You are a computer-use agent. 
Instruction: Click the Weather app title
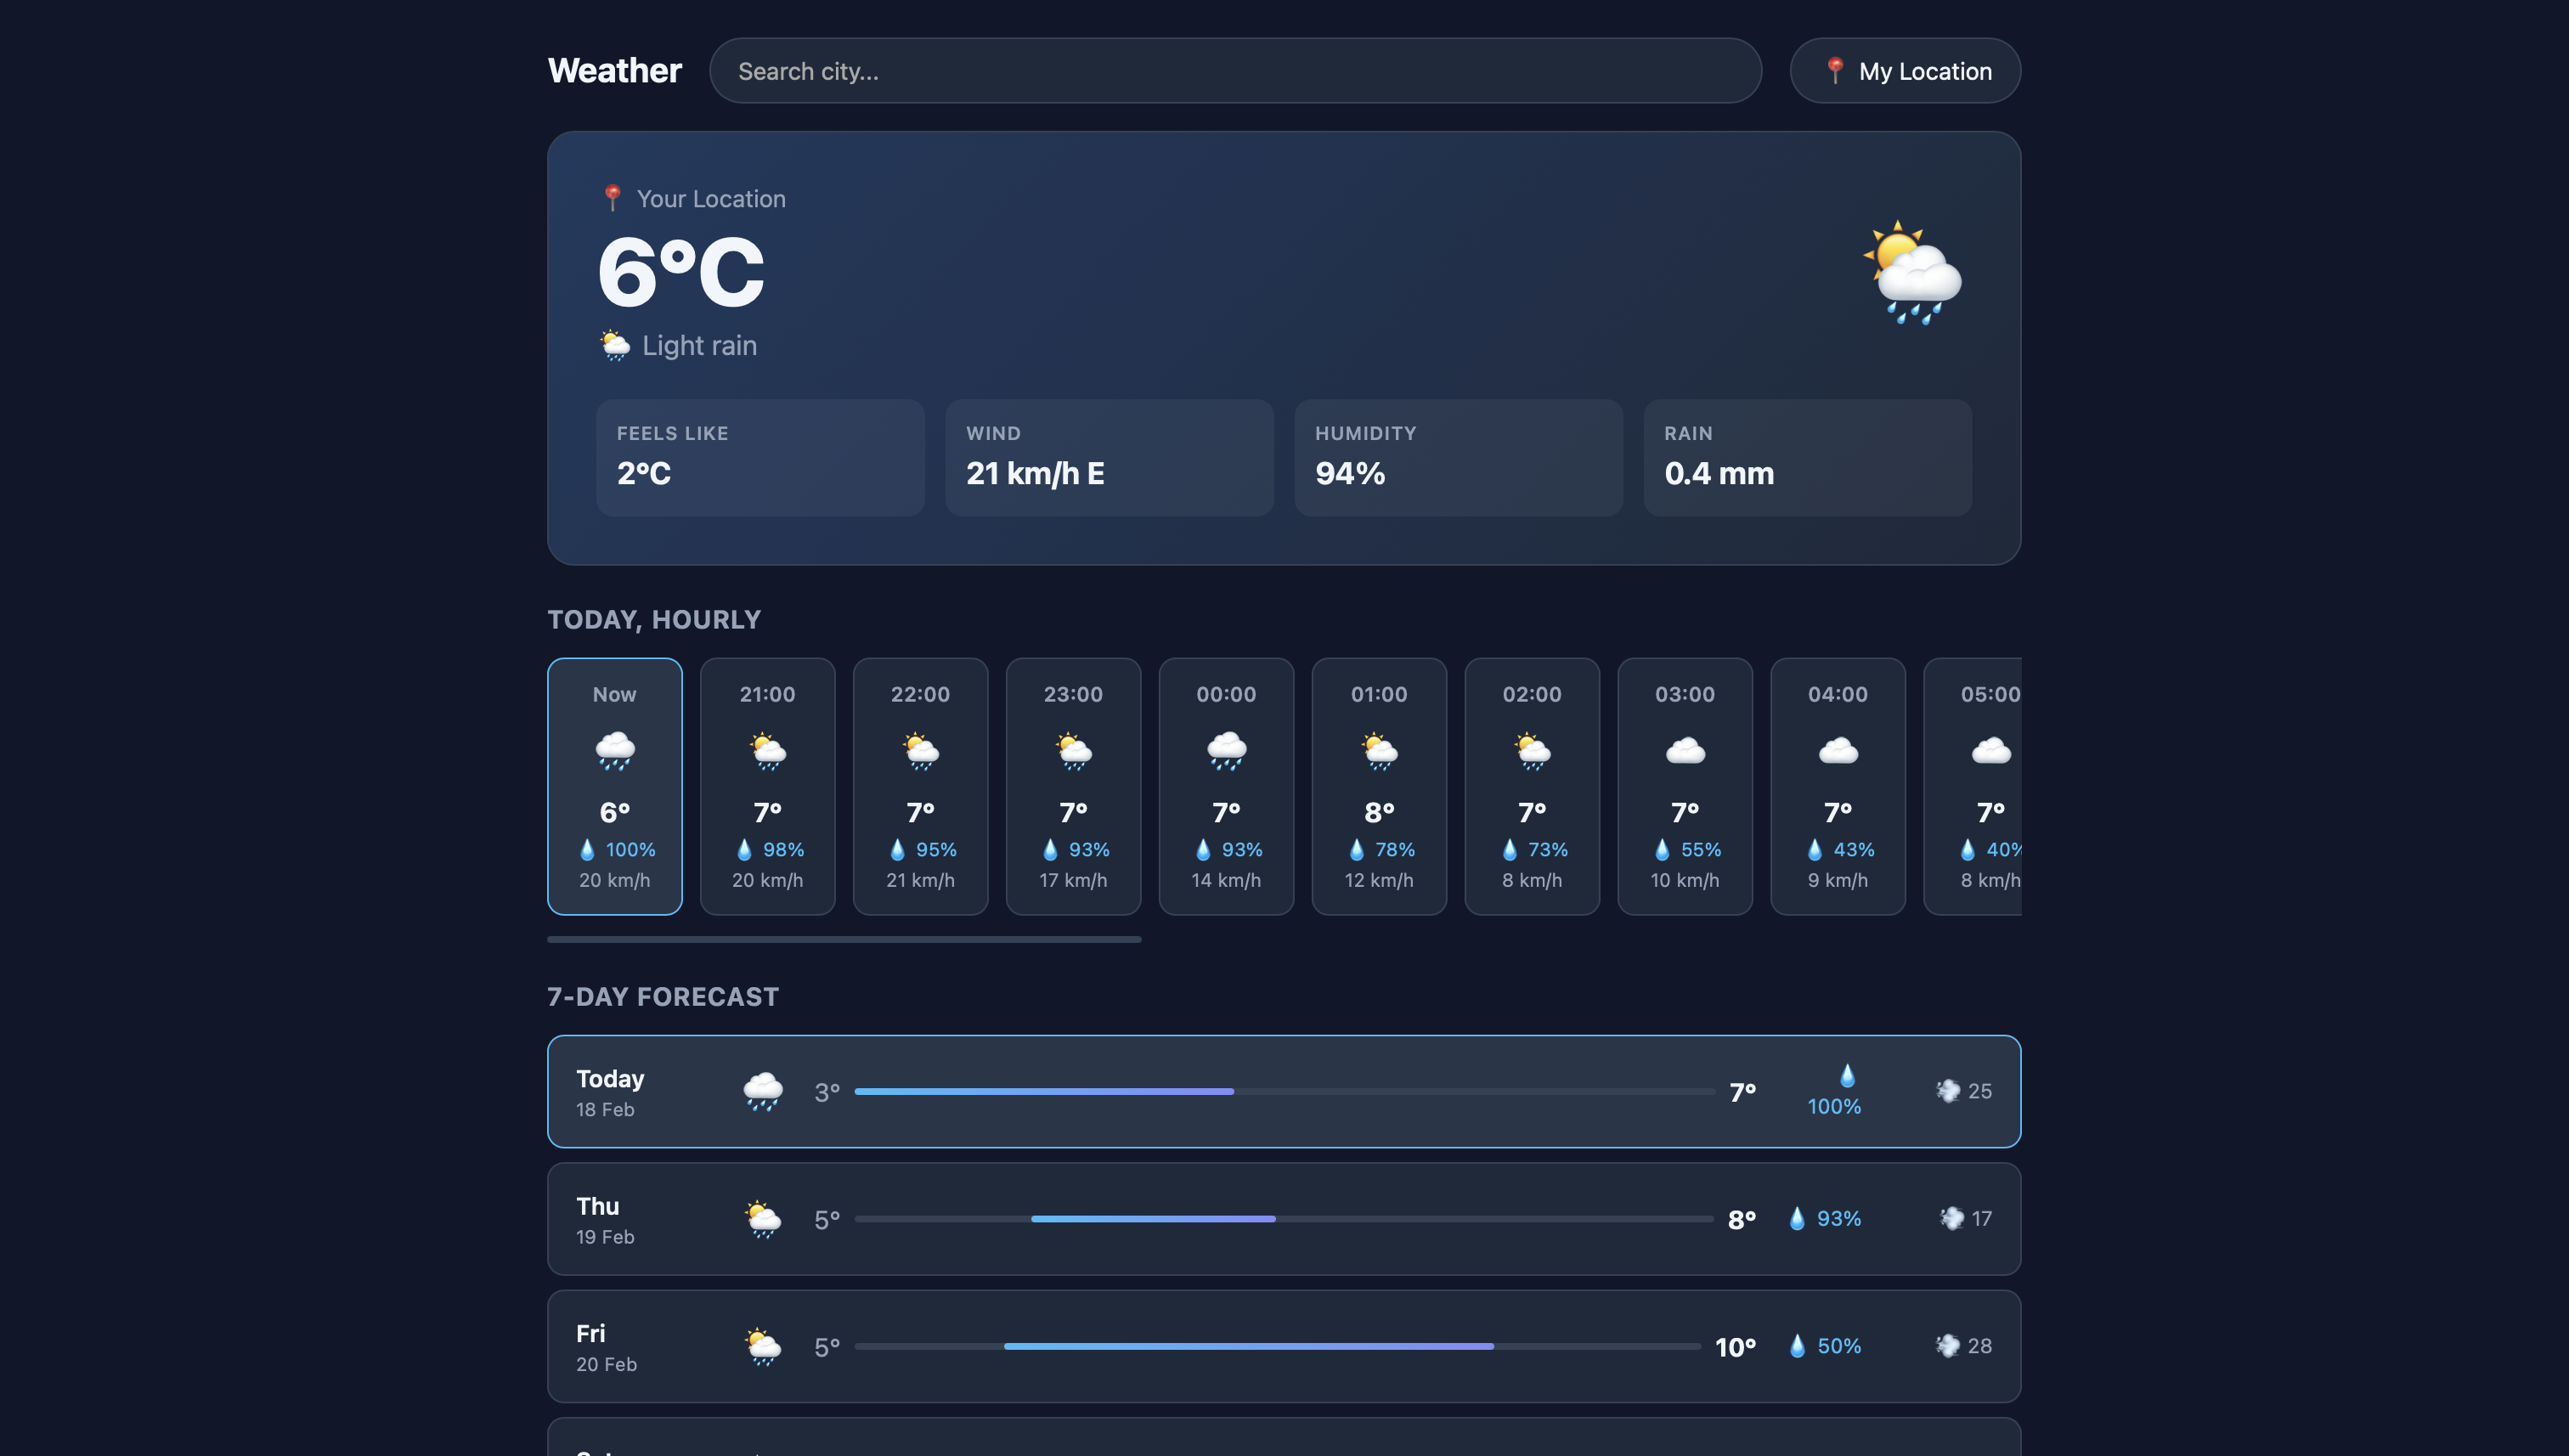[x=613, y=70]
